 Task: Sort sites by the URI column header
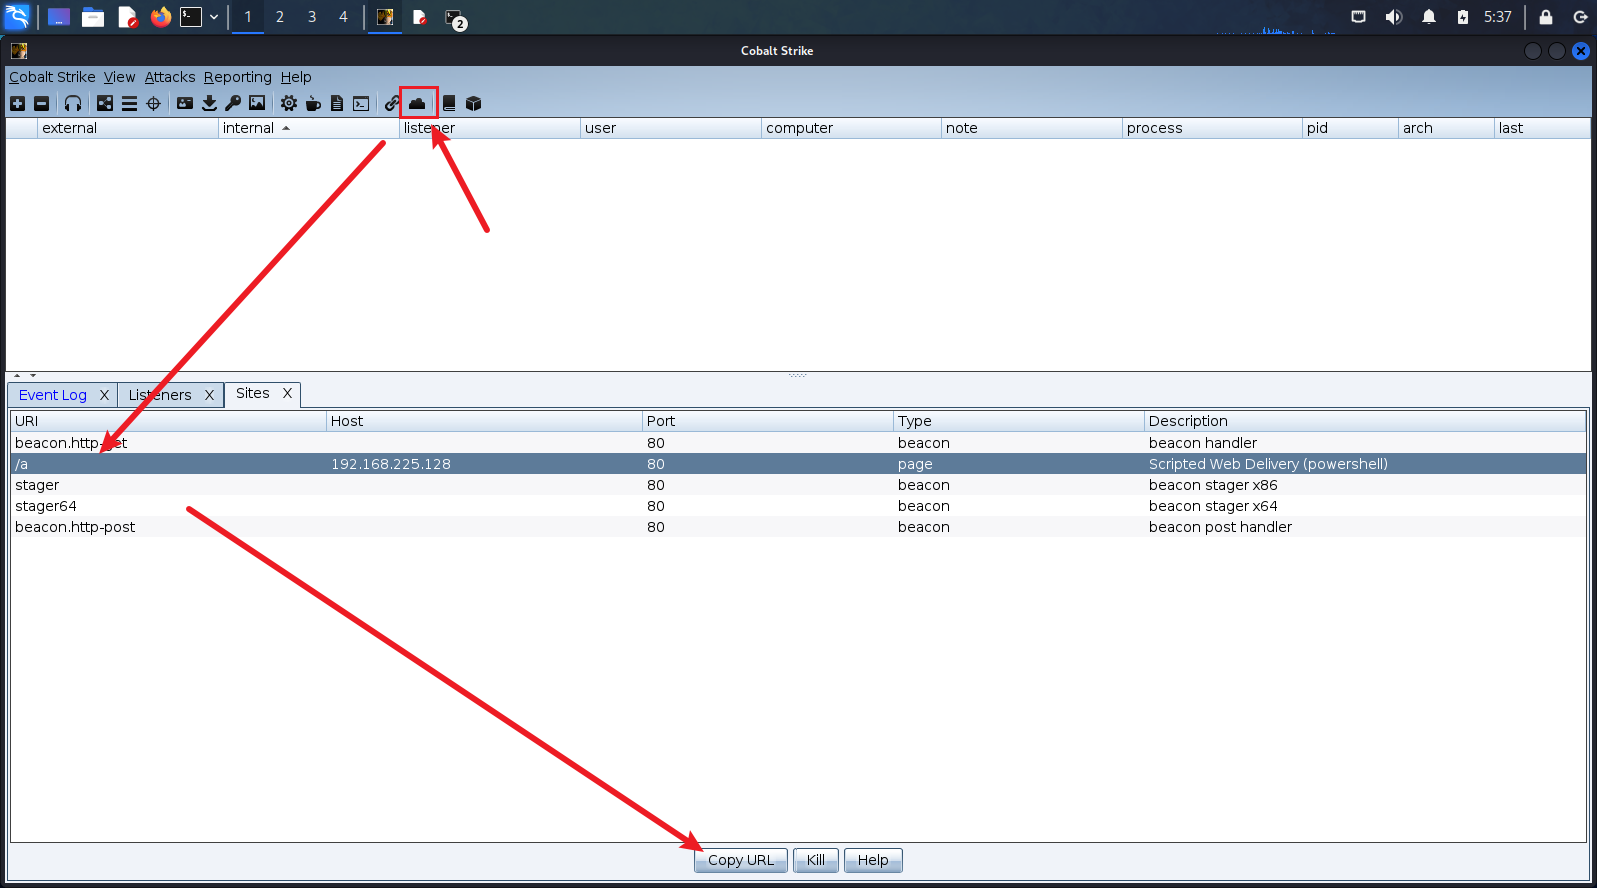point(168,421)
